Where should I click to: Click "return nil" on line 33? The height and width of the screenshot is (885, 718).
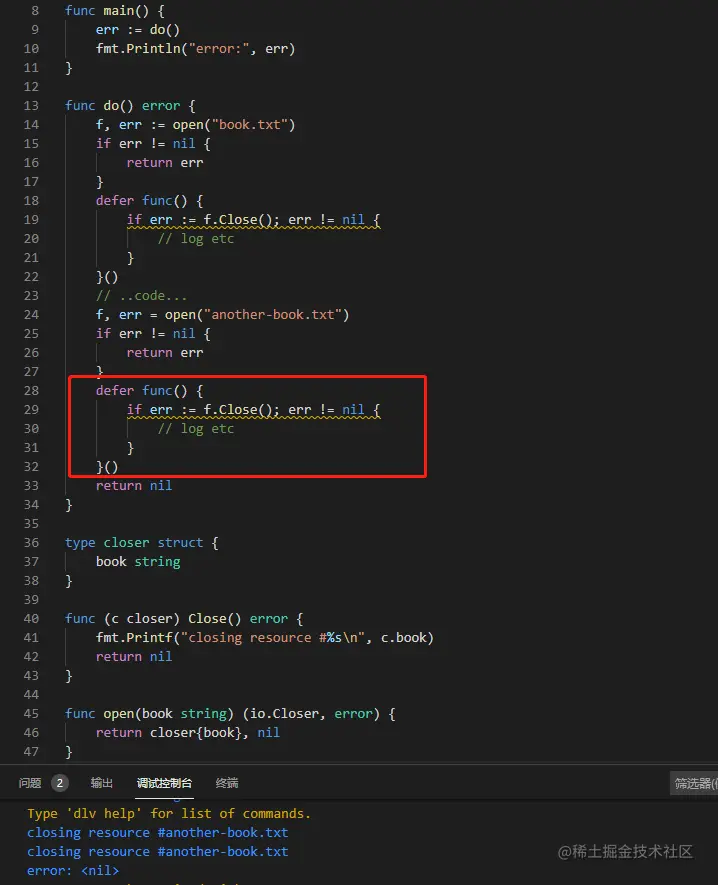point(134,485)
